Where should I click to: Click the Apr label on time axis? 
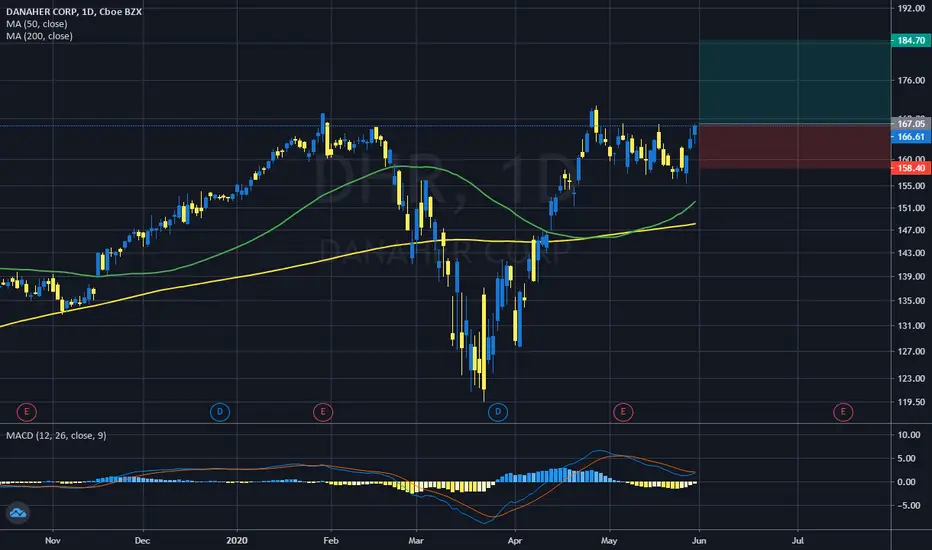[x=515, y=540]
